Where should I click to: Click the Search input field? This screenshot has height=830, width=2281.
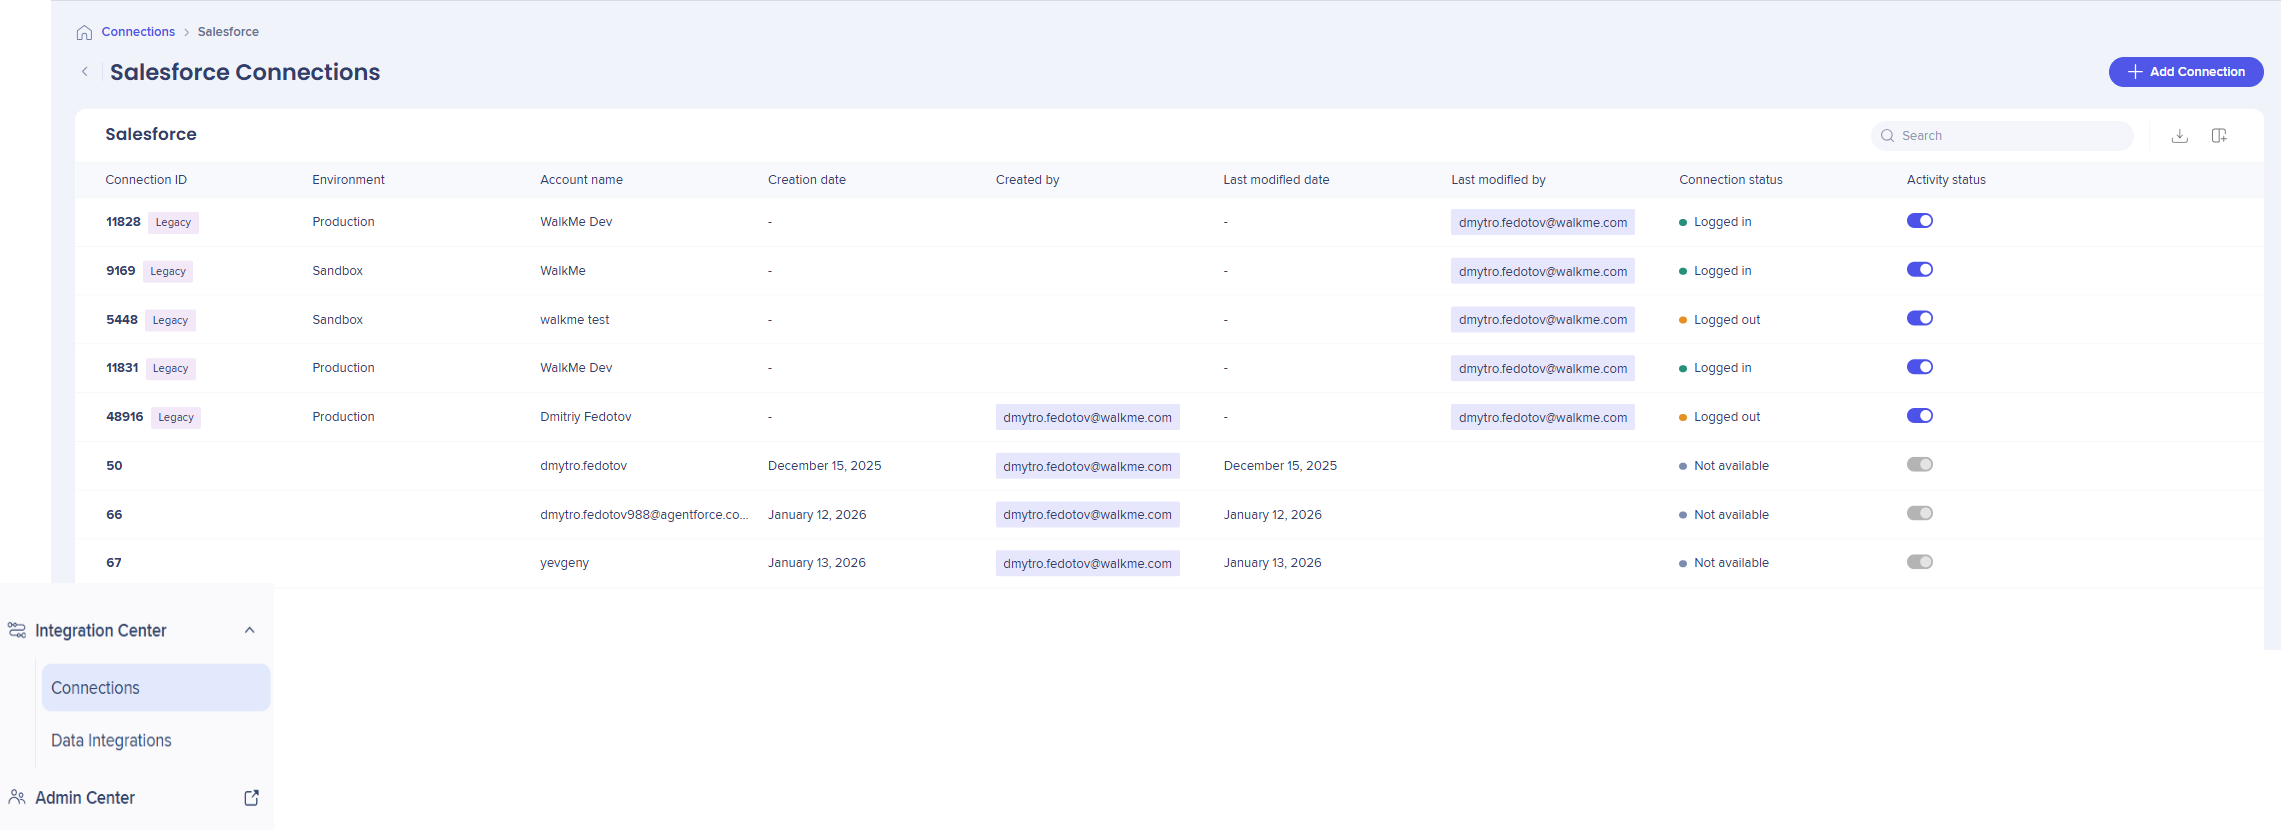coord(2010,136)
